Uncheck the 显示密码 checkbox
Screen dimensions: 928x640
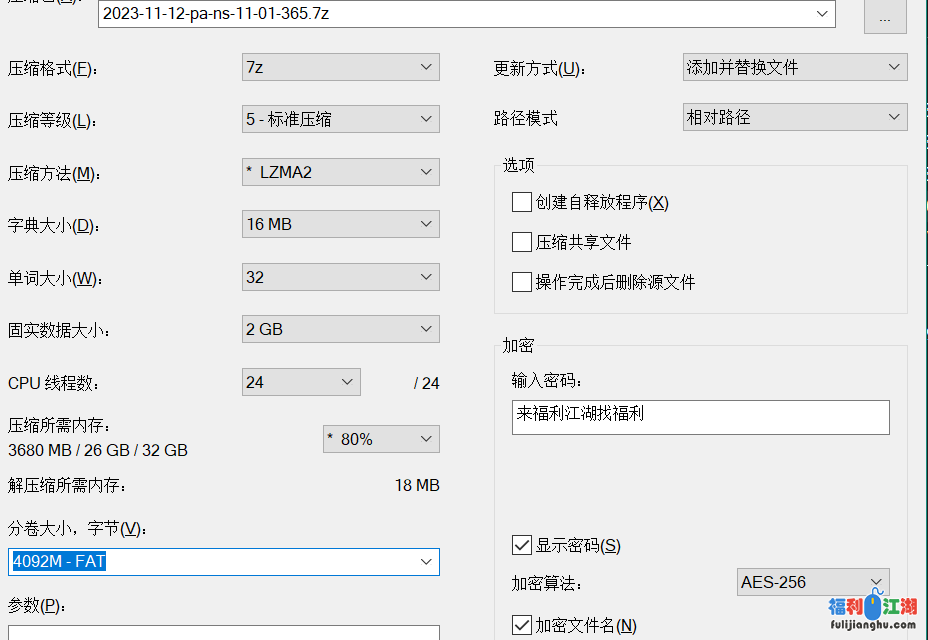click(521, 545)
